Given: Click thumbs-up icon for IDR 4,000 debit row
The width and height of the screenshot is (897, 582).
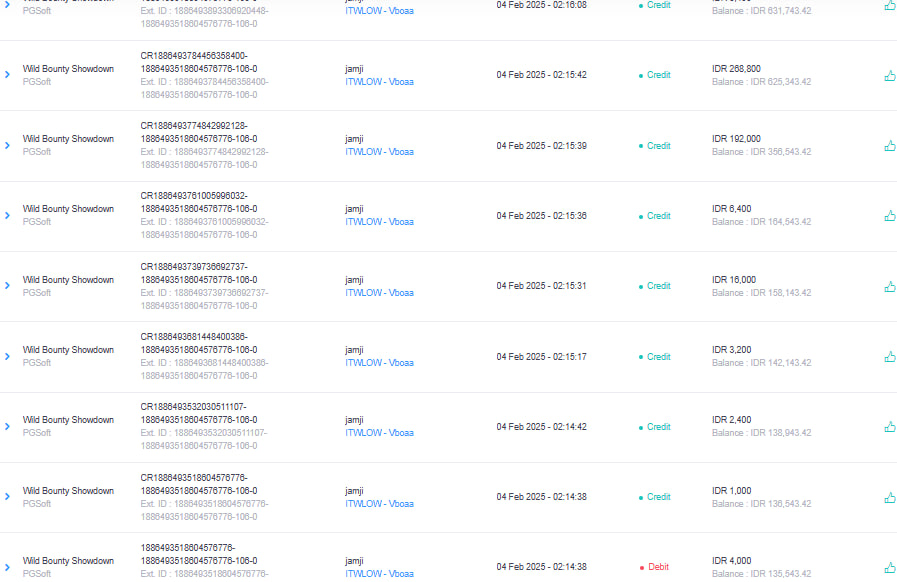Looking at the screenshot, I should click(x=890, y=568).
